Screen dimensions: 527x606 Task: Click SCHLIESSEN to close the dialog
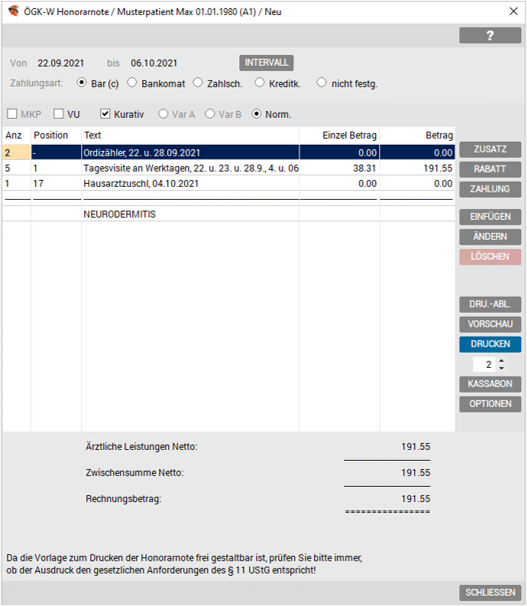pos(490,593)
